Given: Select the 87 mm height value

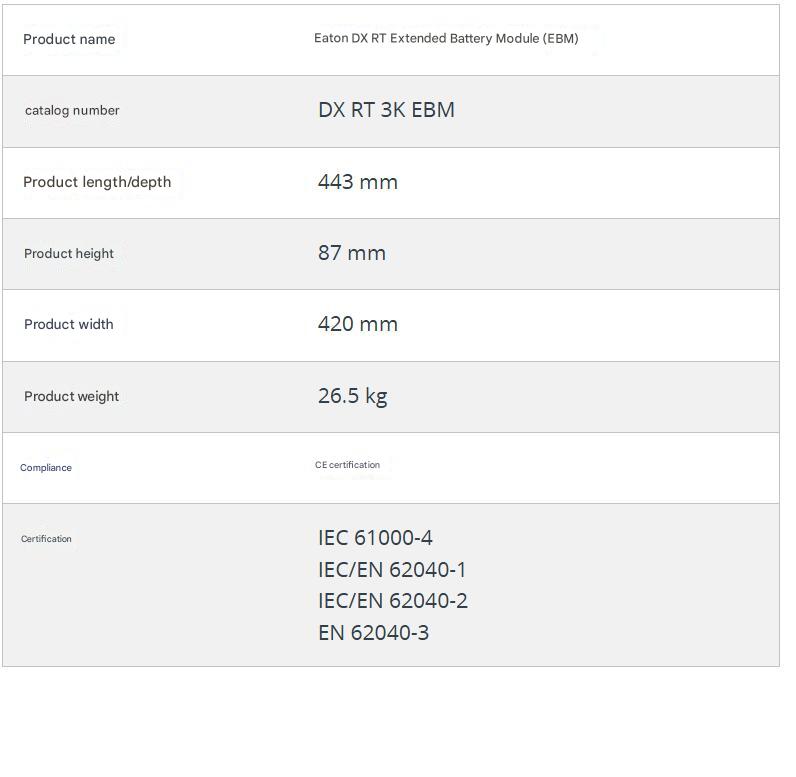Looking at the screenshot, I should [351, 253].
